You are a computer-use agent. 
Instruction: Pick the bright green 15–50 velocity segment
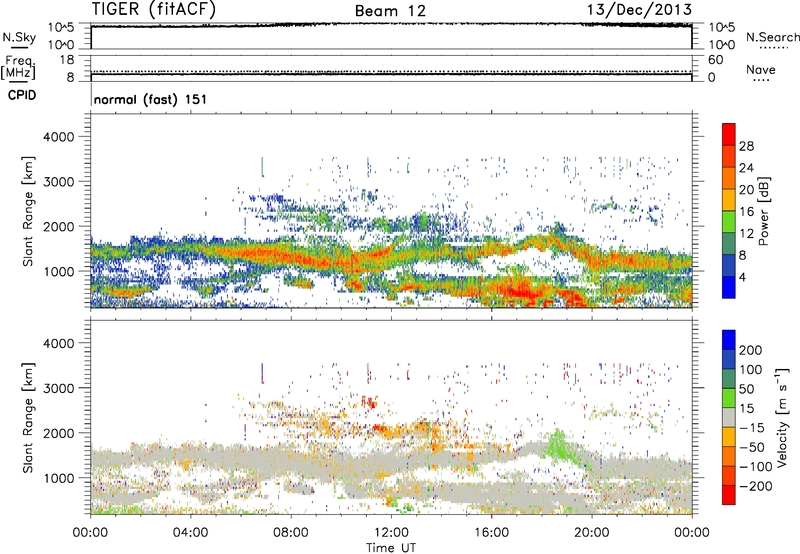coord(729,398)
